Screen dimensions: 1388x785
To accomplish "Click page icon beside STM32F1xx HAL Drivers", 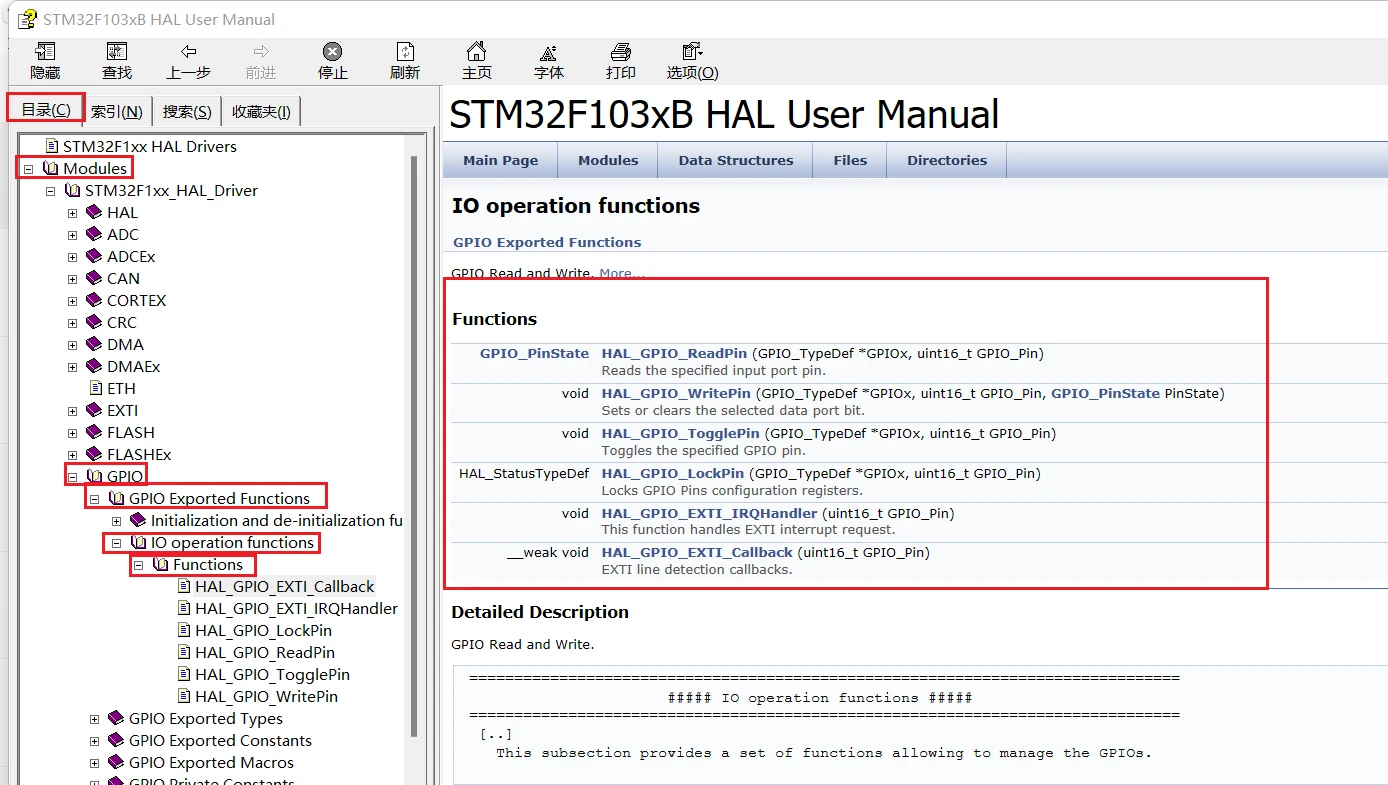I will (52, 146).
